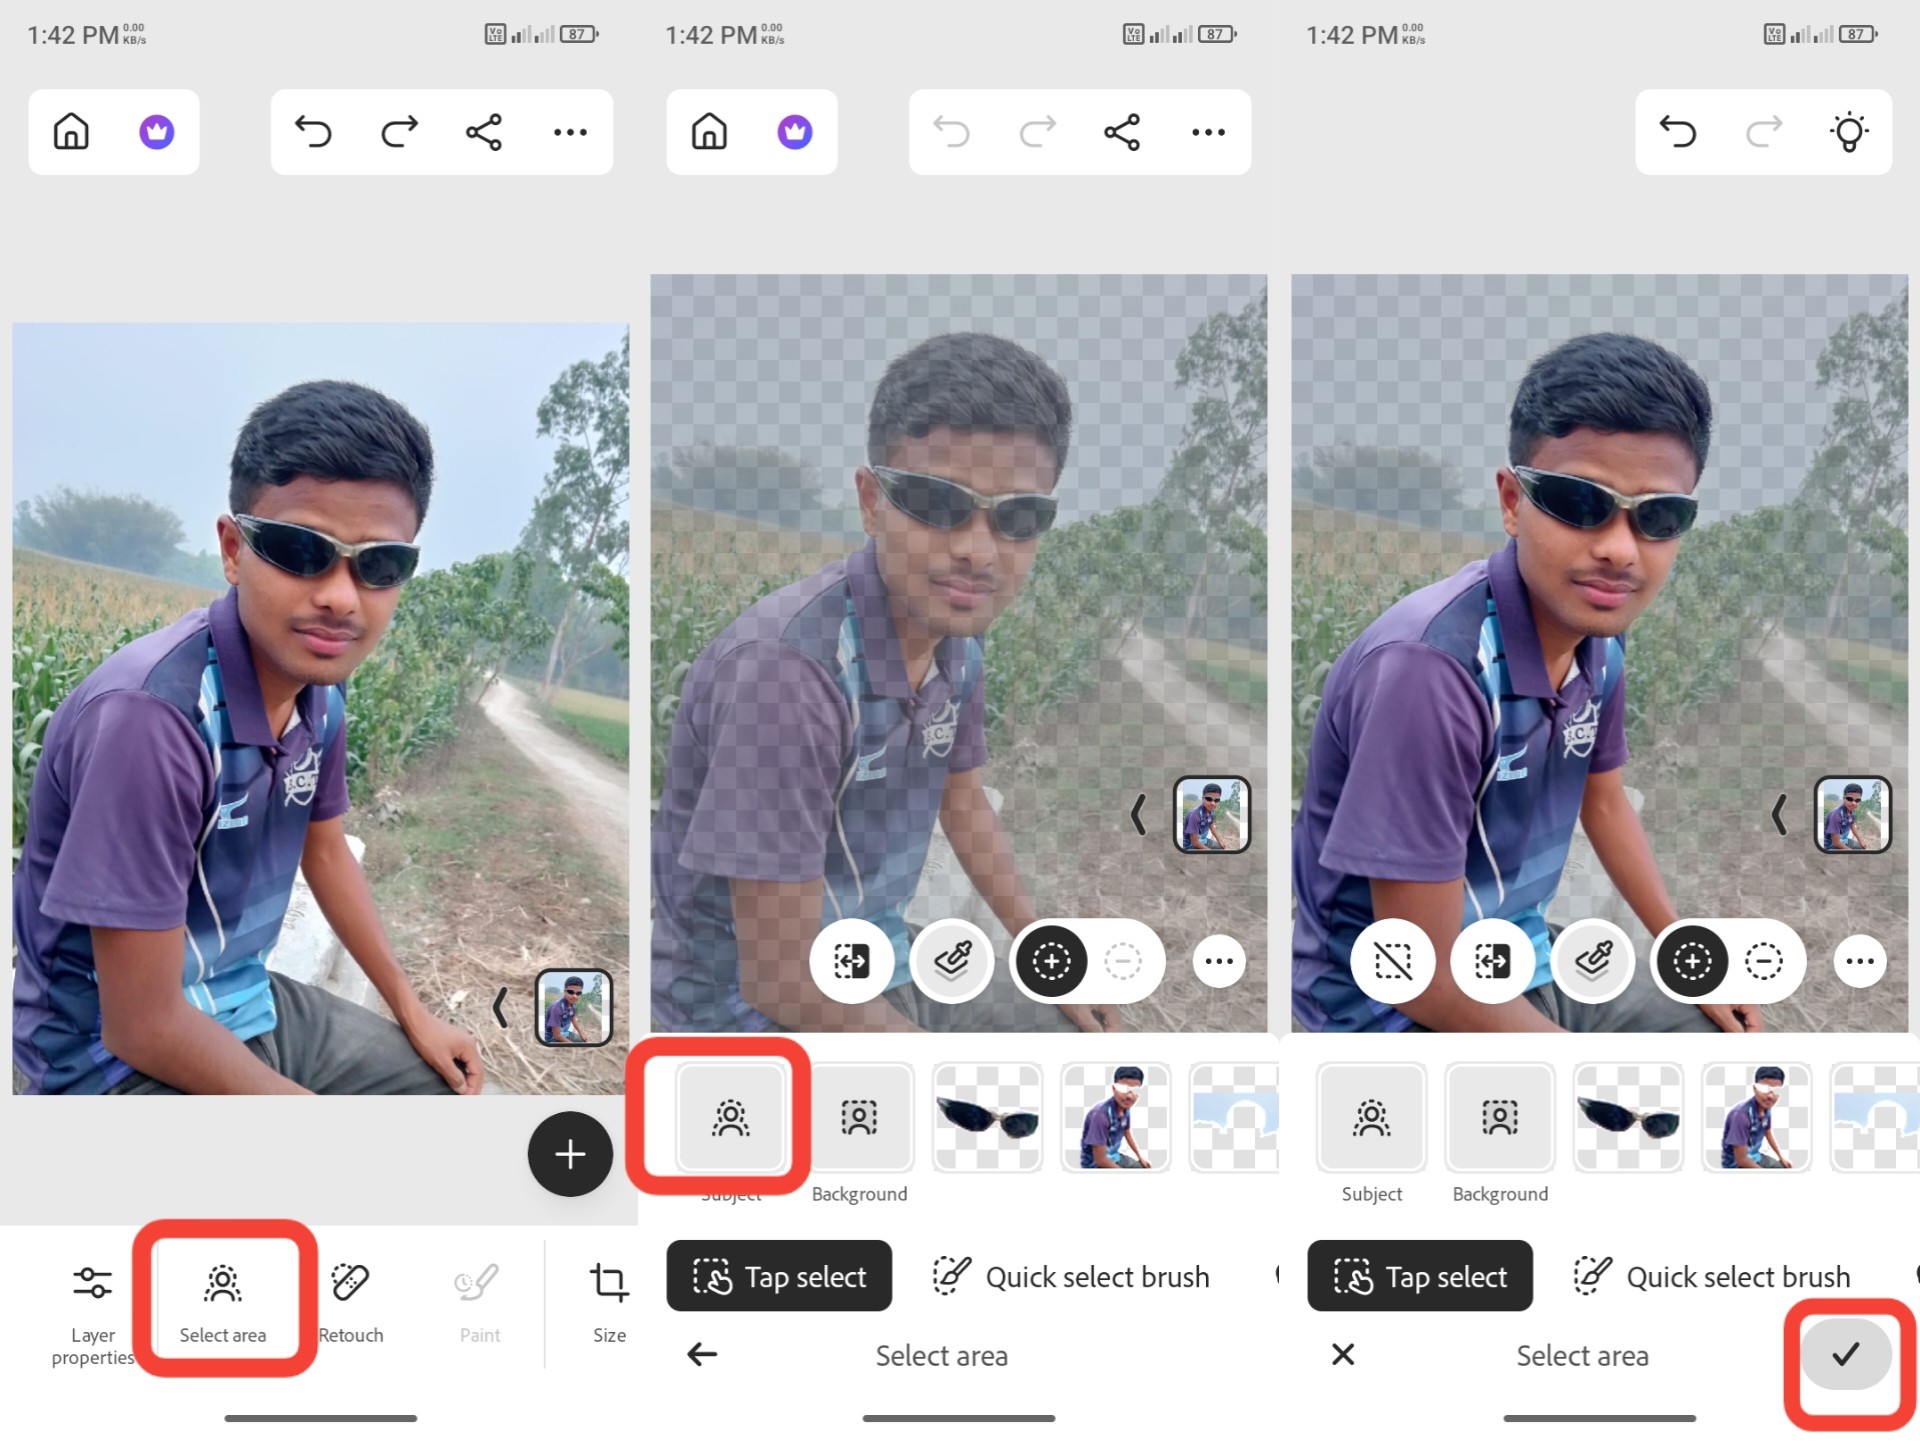Open the three-dot menu in the left screen's top bar
Image resolution: width=1920 pixels, height=1451 pixels.
point(570,132)
